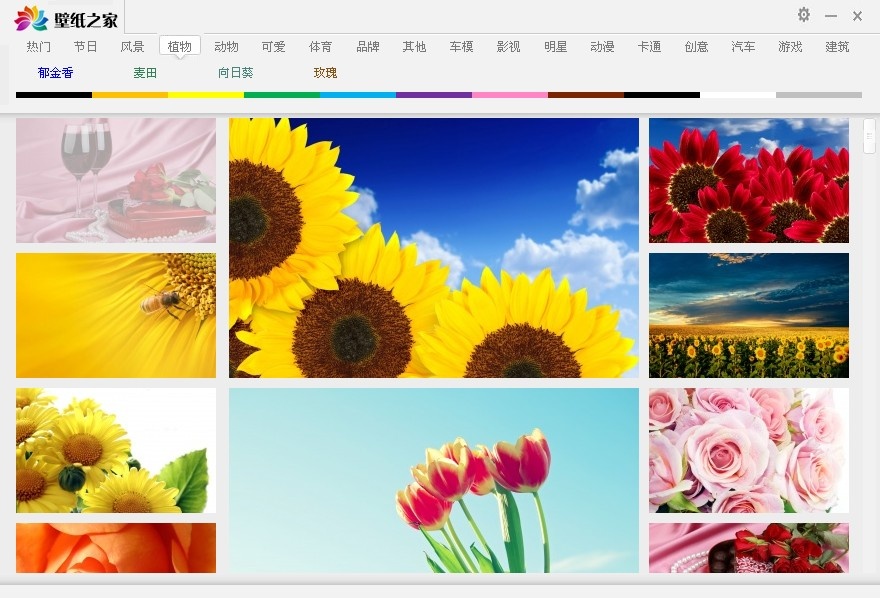
Task: Open the yellow daisies on white wallpaper
Action: (x=116, y=450)
